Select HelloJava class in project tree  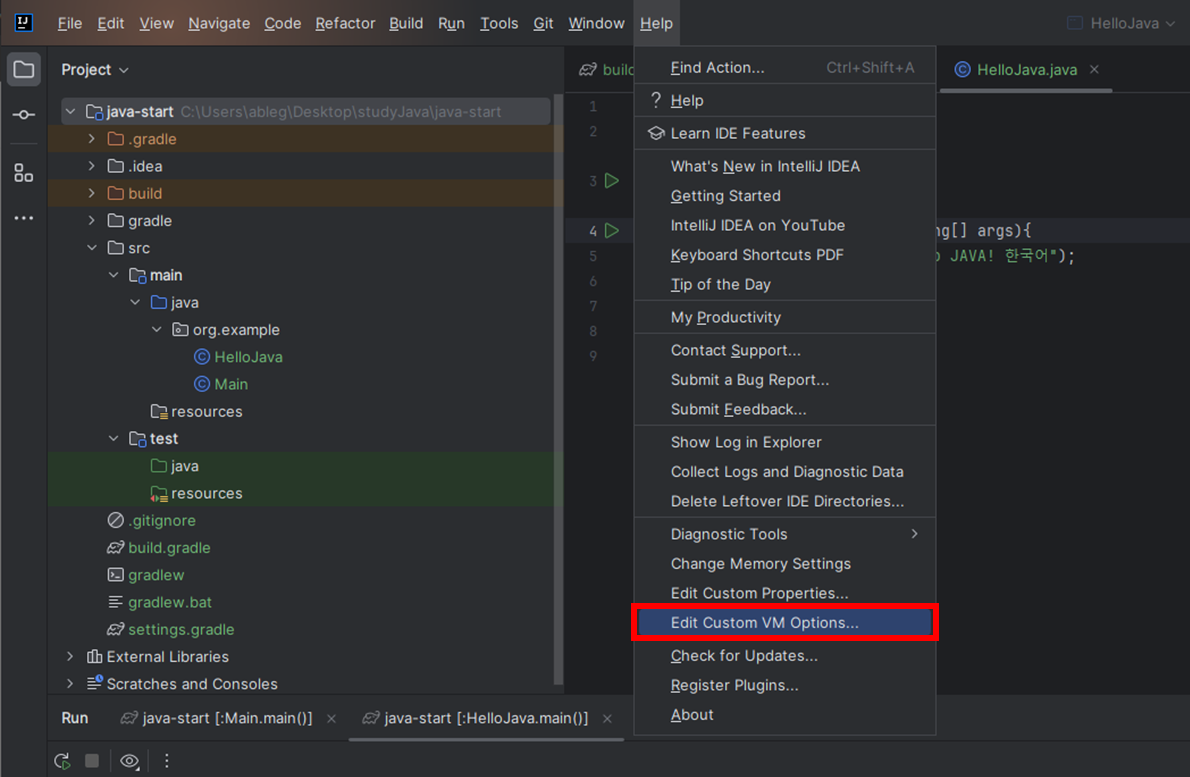(238, 357)
